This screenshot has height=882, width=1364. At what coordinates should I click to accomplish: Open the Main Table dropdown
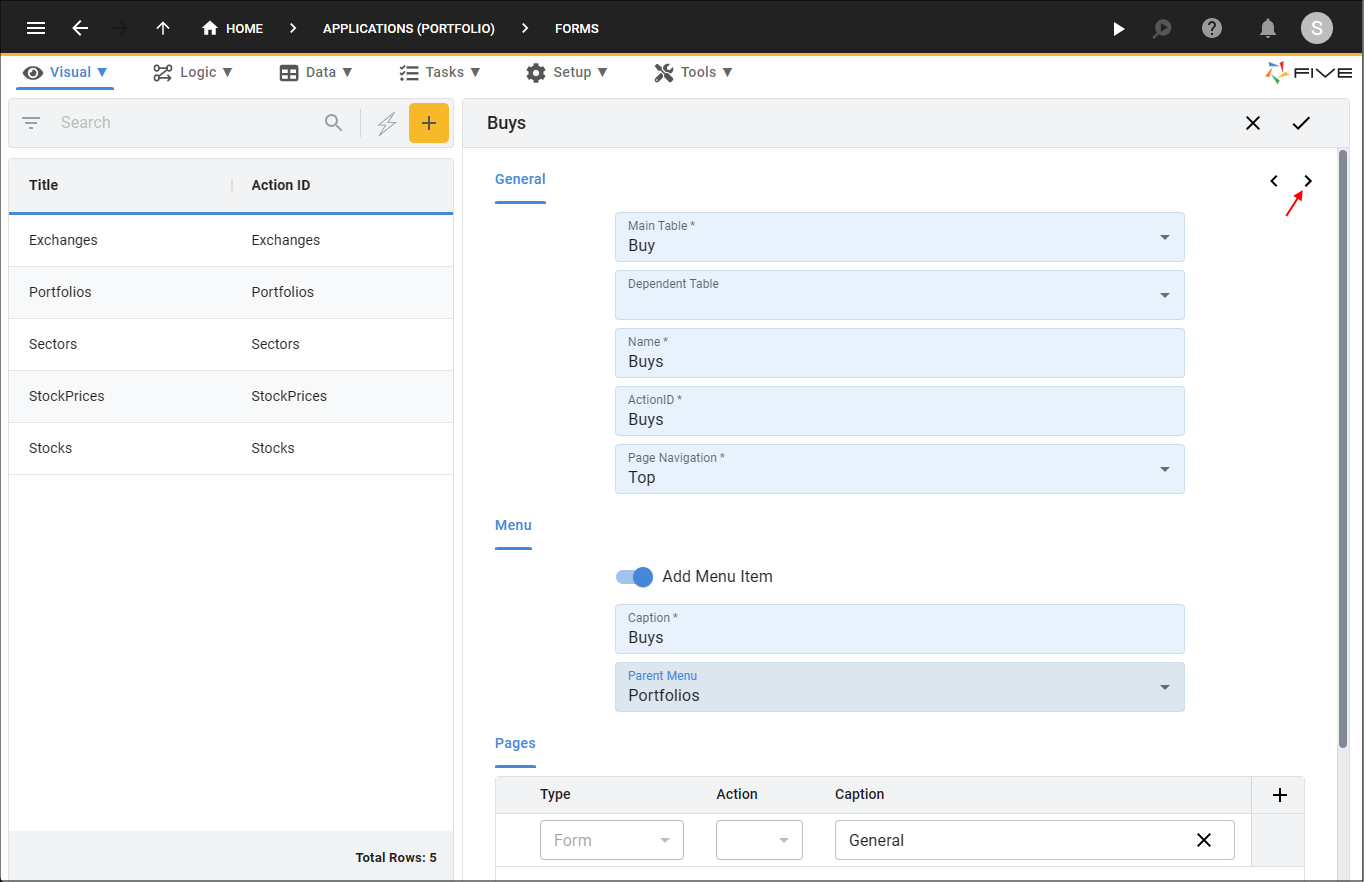(900, 237)
